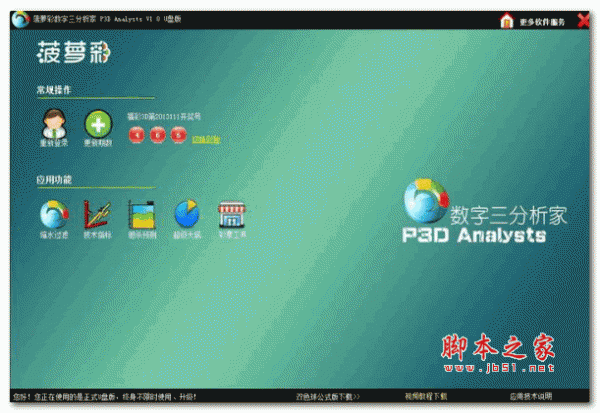
Task: Click 视频教程下载 in status bar
Action: [426, 397]
